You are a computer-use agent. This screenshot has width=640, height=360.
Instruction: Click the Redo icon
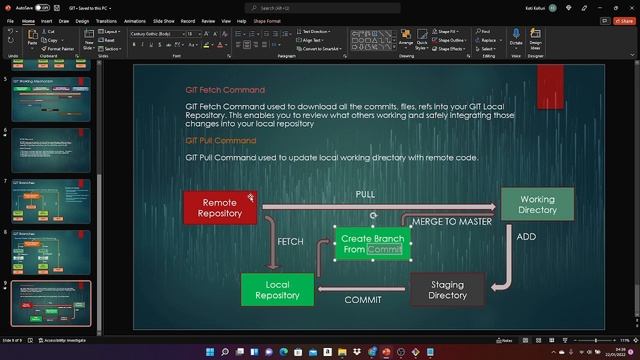(10, 40)
